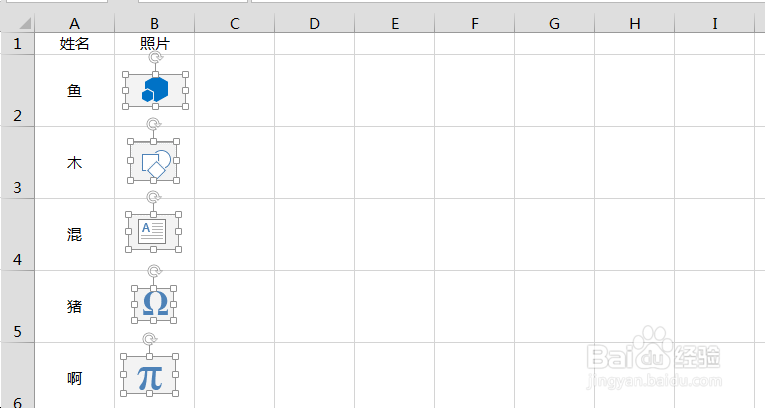Image resolution: width=765 pixels, height=408 pixels.
Task: Select the Pi symbol picture
Action: 149,377
